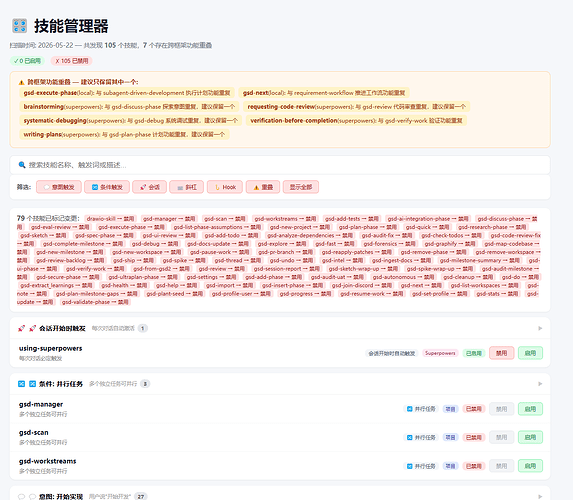Click the '0 已启用' status pill
This screenshot has height=500, width=573.
point(27,61)
